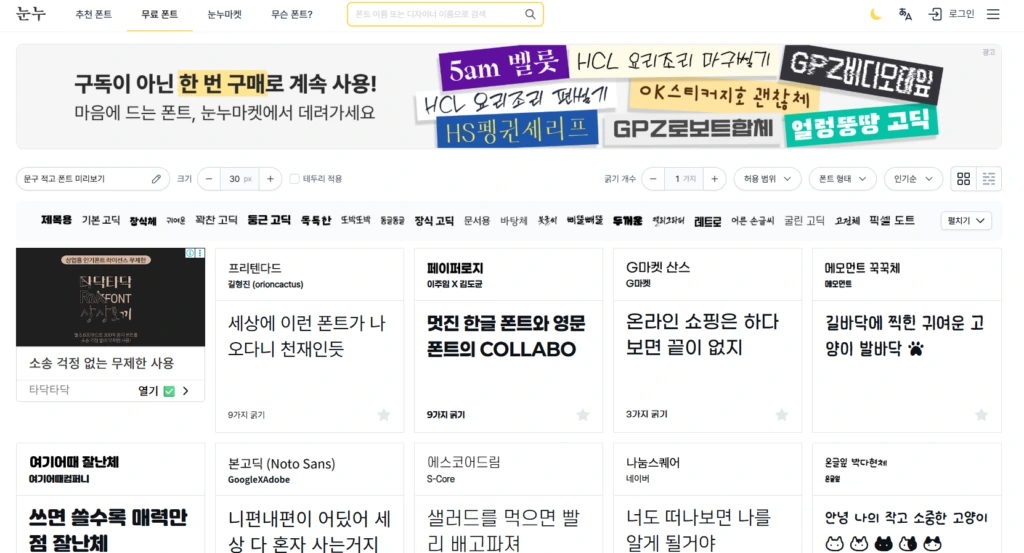Open 폰트 형태 dropdown
Image resolution: width=1024 pixels, height=553 pixels.
click(x=842, y=179)
